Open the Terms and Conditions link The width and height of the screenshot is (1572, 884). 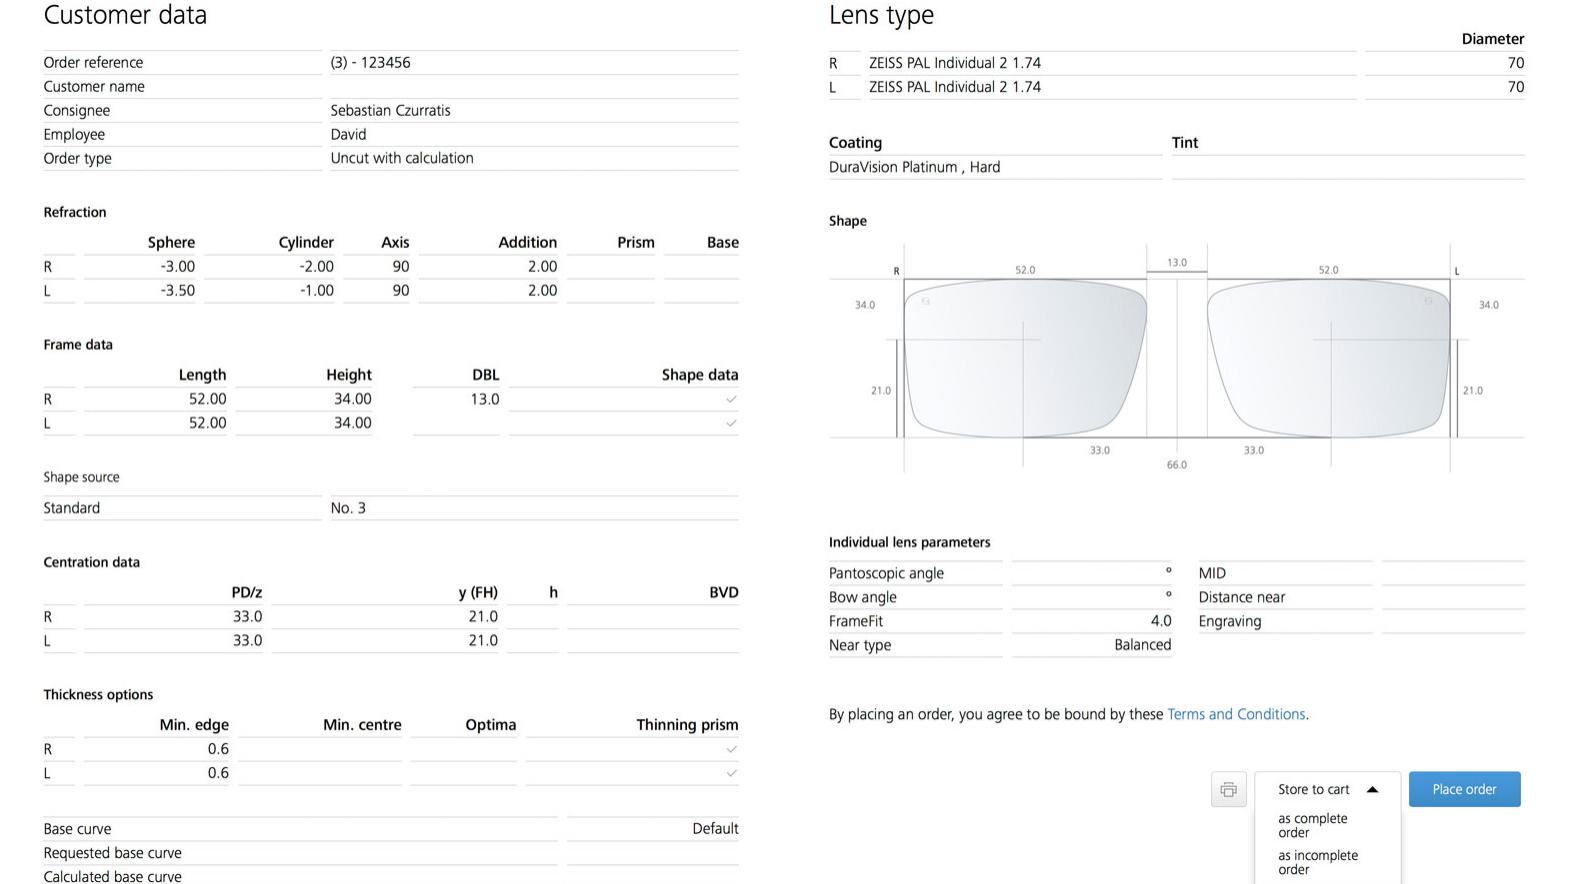[x=1236, y=714]
